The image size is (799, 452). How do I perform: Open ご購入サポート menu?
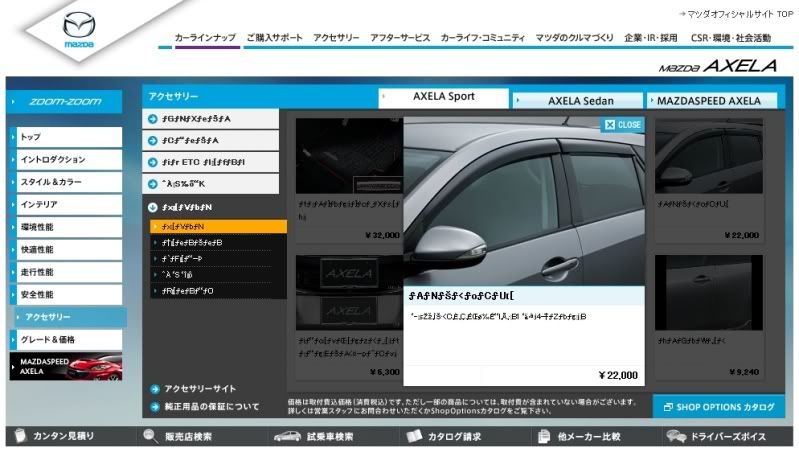click(x=275, y=38)
